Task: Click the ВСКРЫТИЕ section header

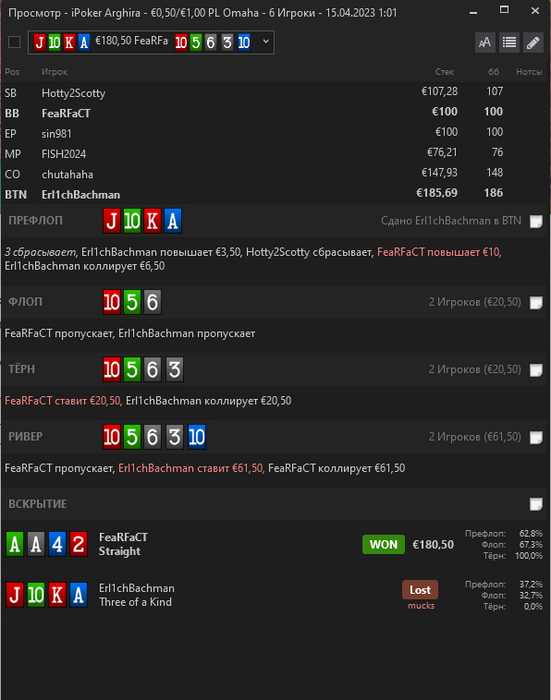Action: (x=38, y=504)
